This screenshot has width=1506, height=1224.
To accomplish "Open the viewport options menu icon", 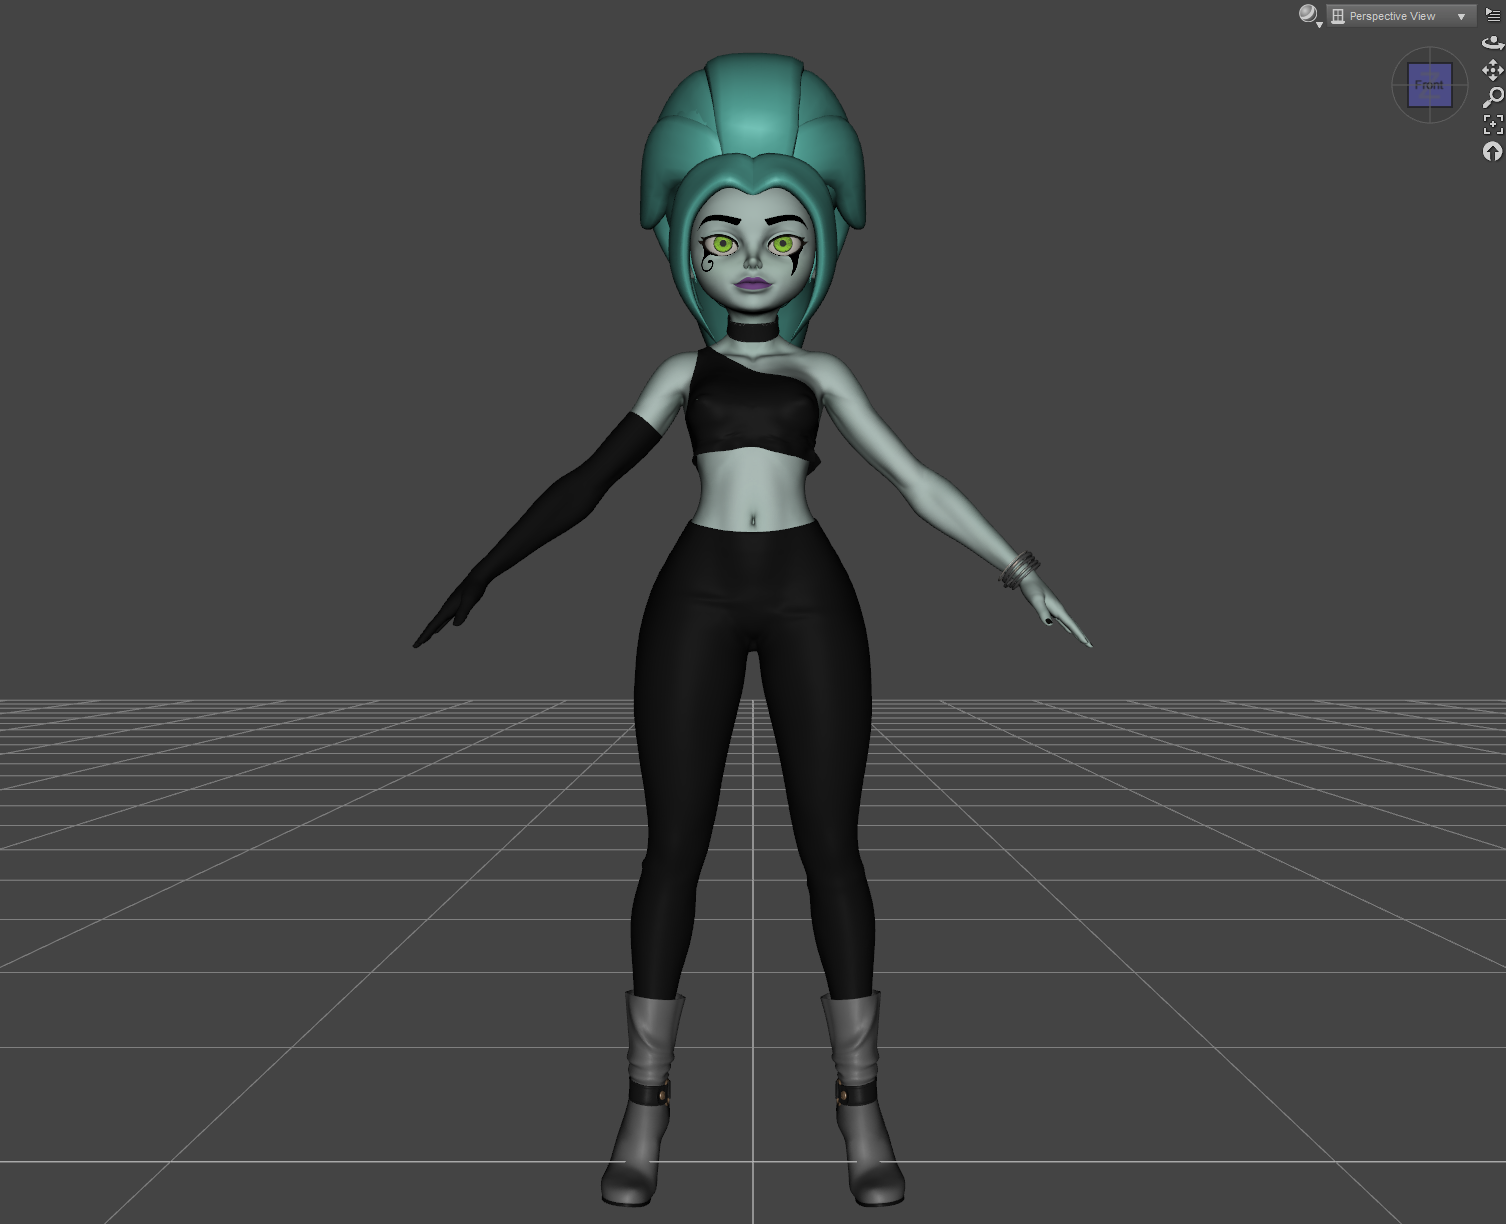I will click(x=1493, y=15).
